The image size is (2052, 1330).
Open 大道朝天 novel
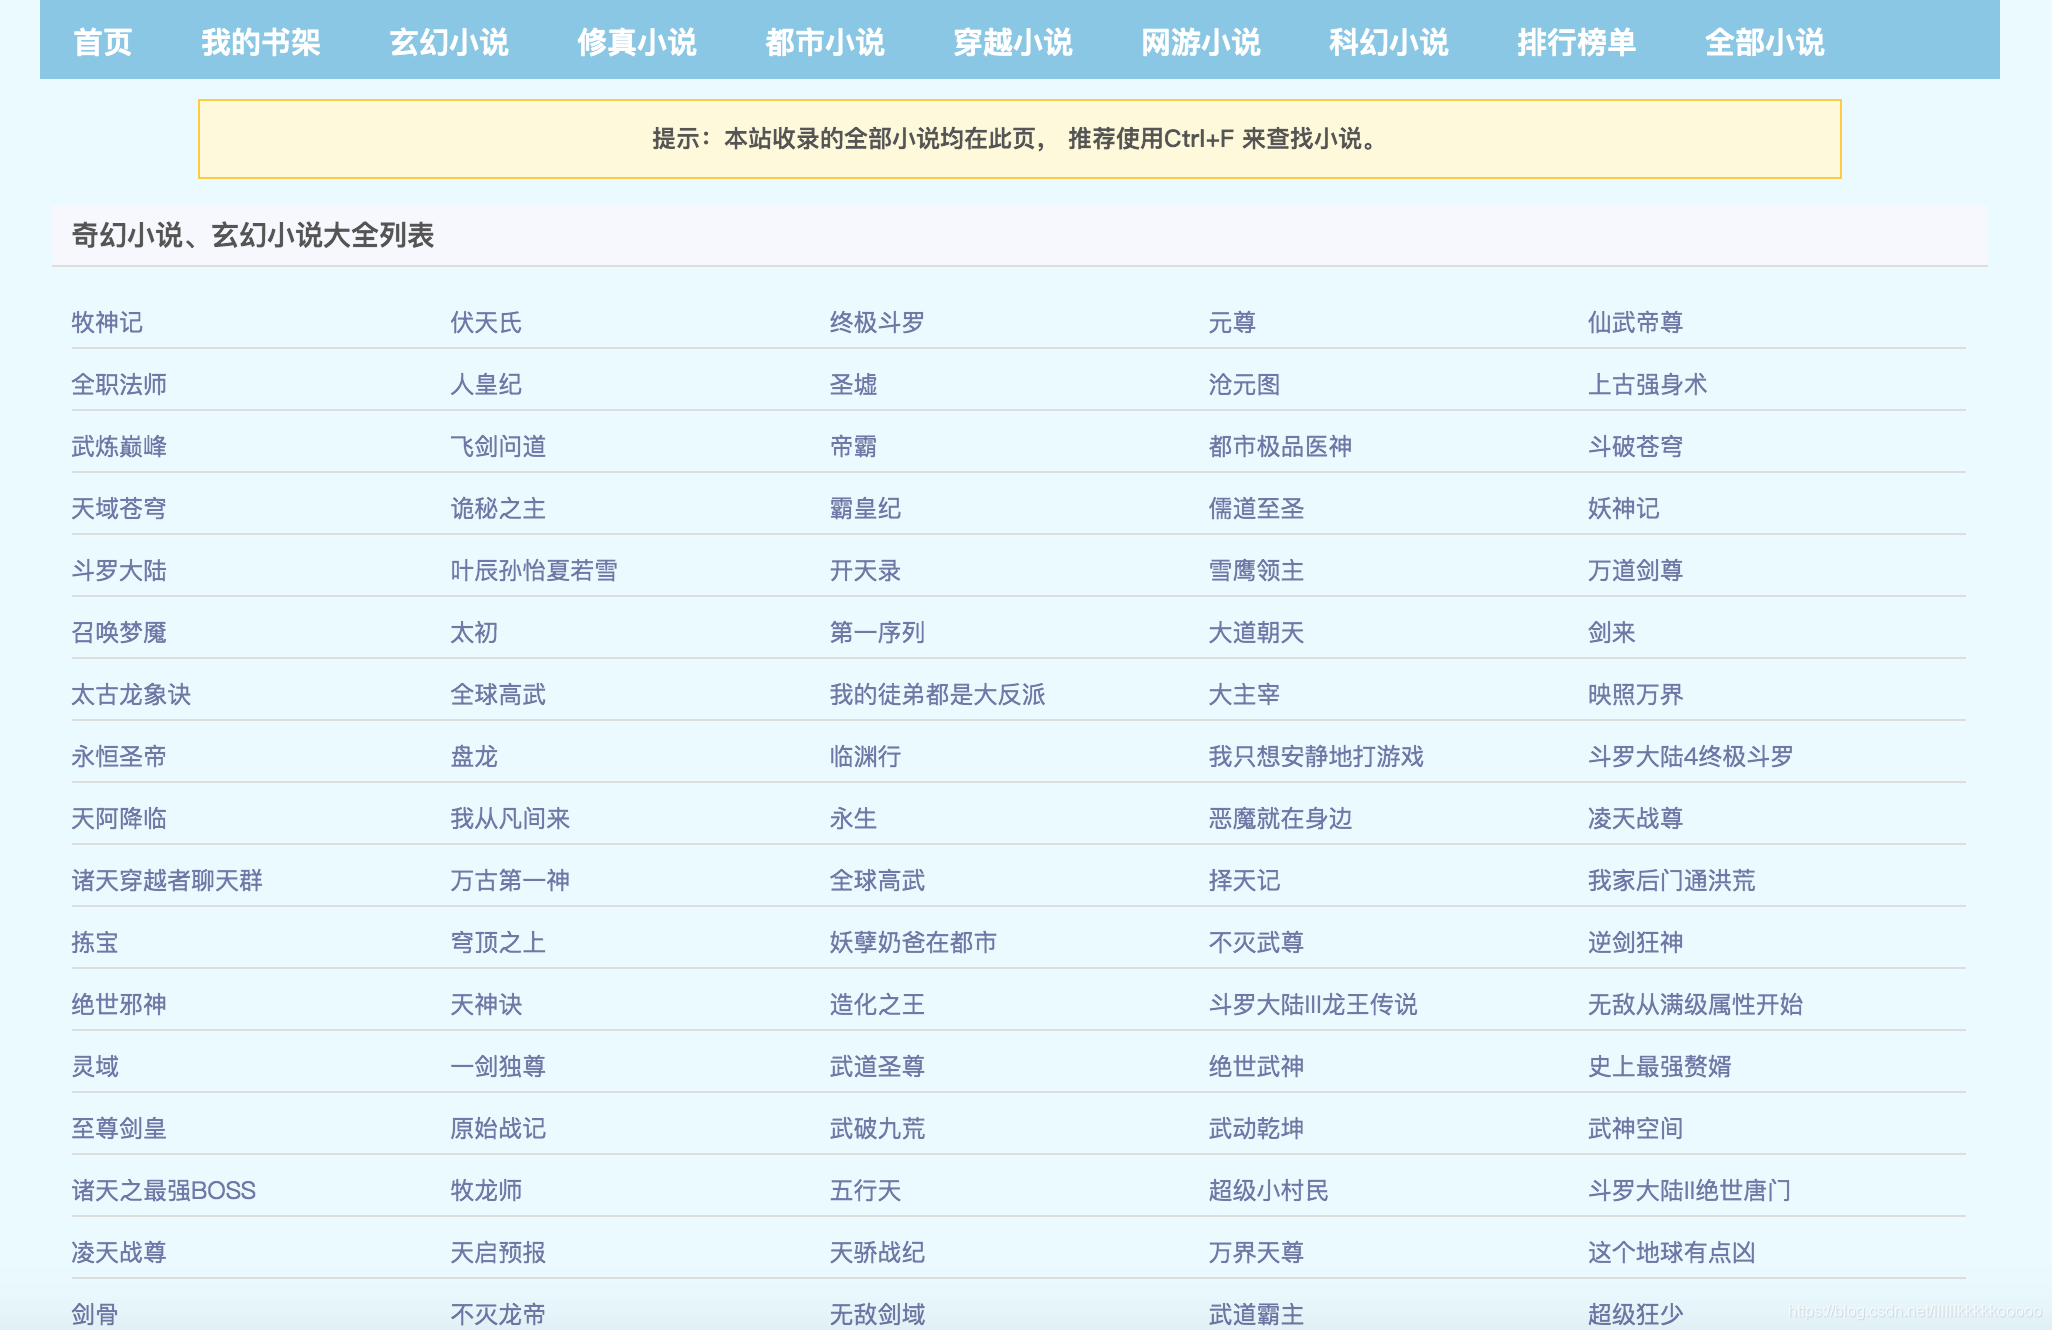pos(1256,632)
